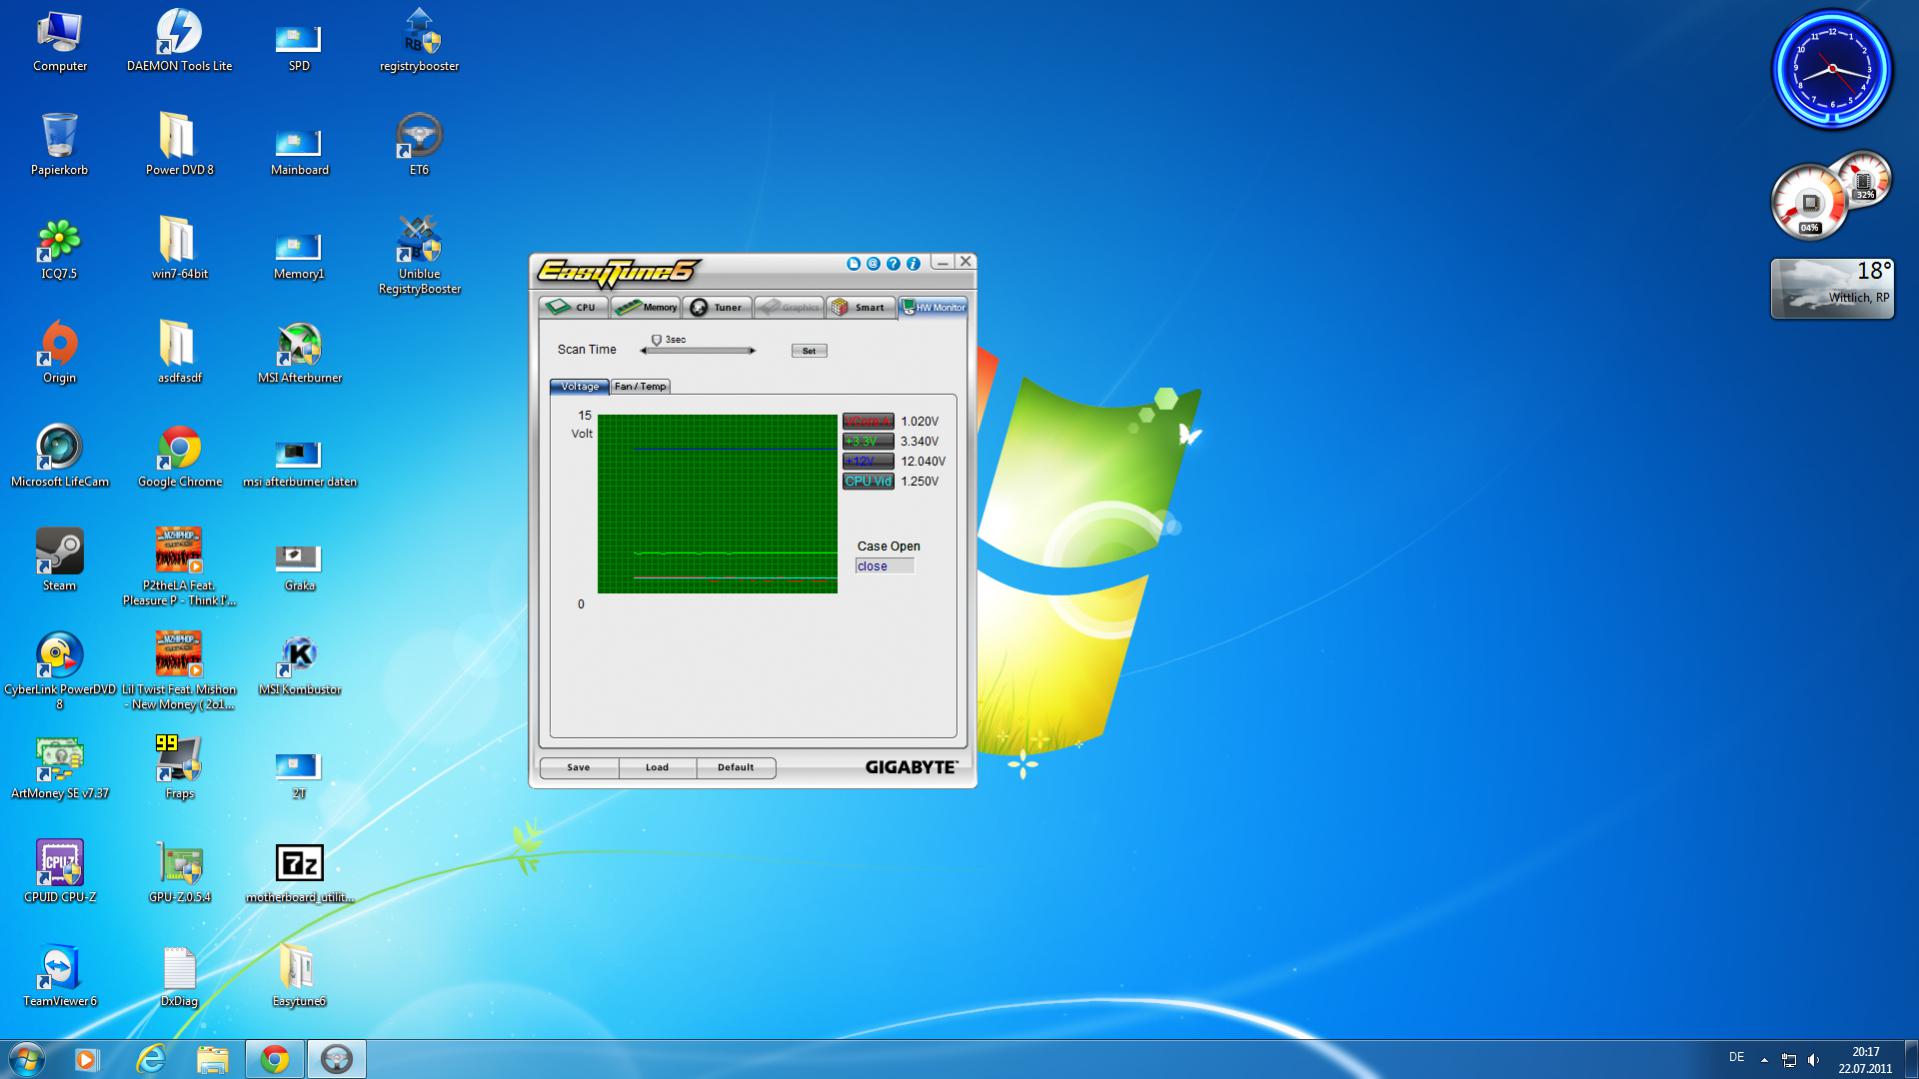Select the DxDiag text file

tap(179, 978)
